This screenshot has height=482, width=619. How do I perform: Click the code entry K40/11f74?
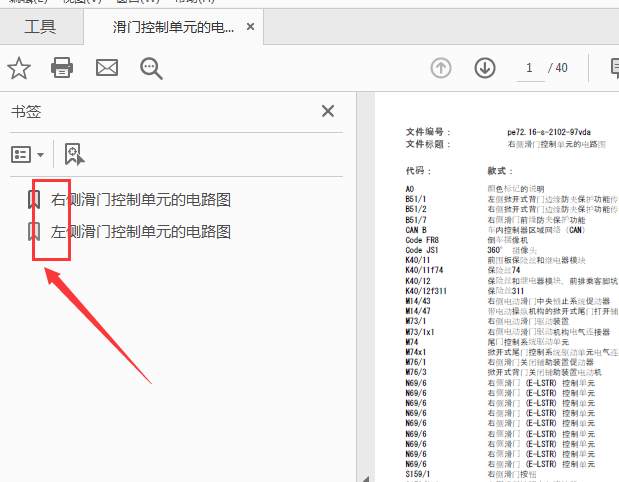pos(424,270)
